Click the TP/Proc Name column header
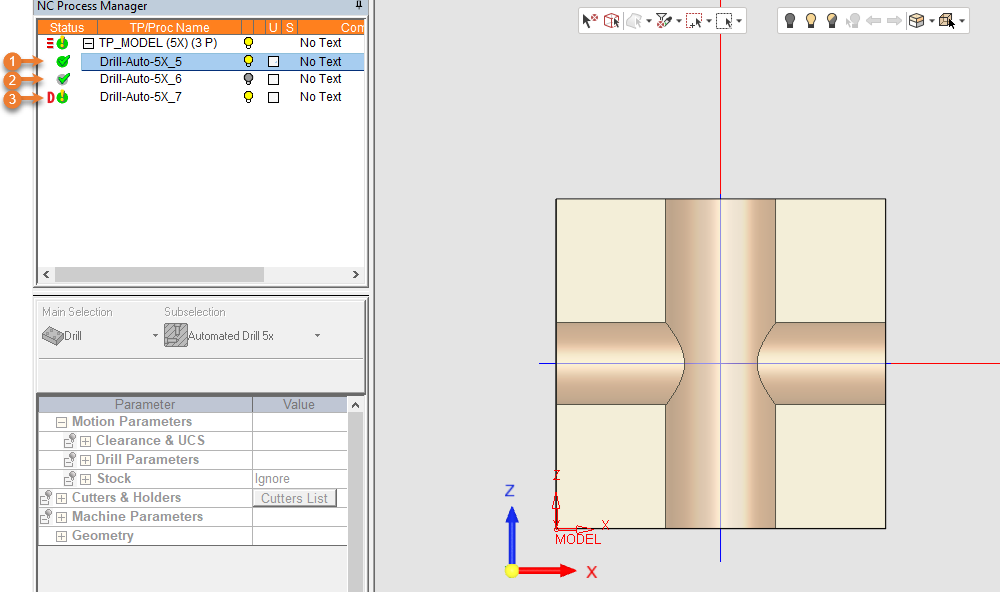 pos(169,28)
